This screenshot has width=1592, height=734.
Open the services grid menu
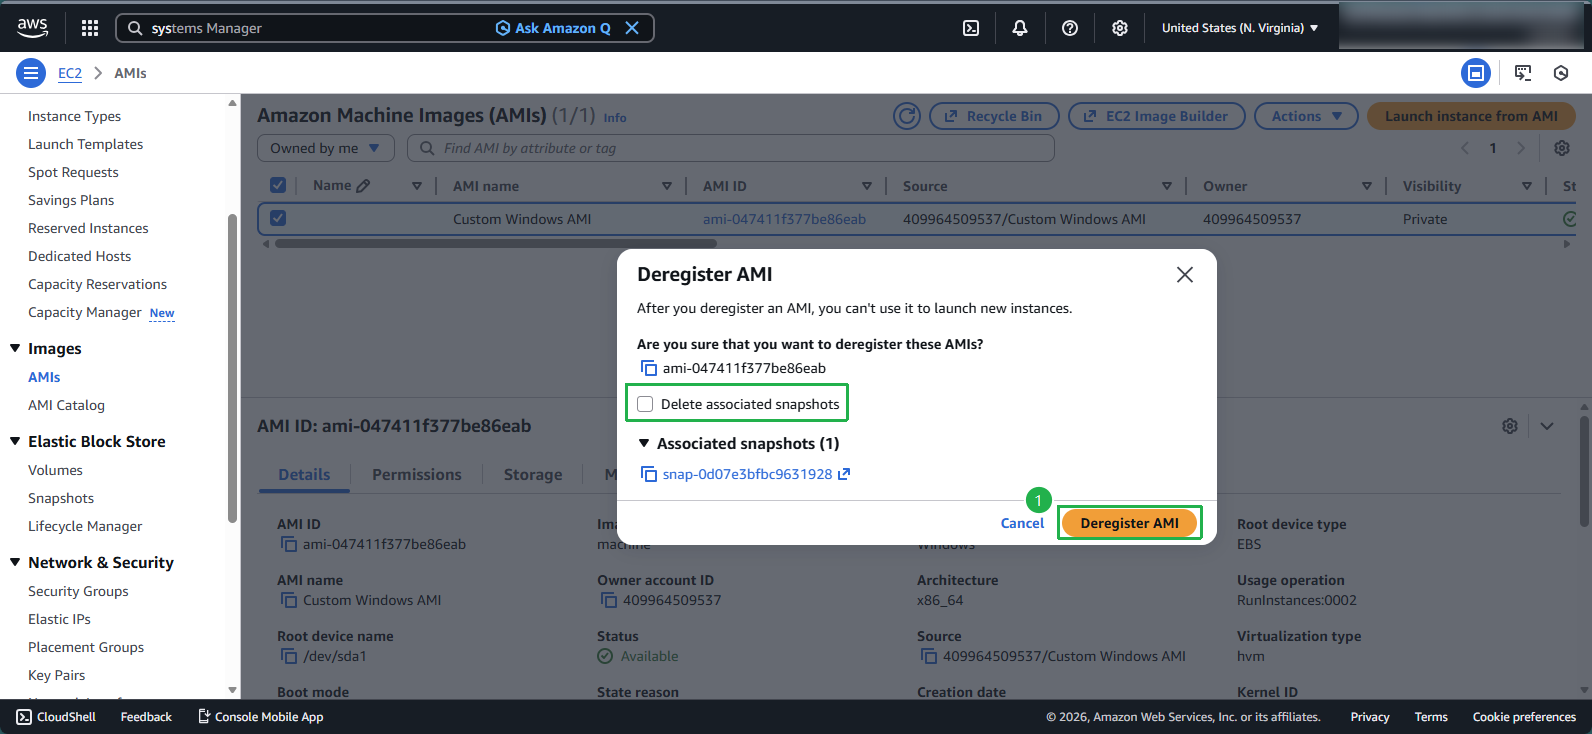pyautogui.click(x=90, y=28)
